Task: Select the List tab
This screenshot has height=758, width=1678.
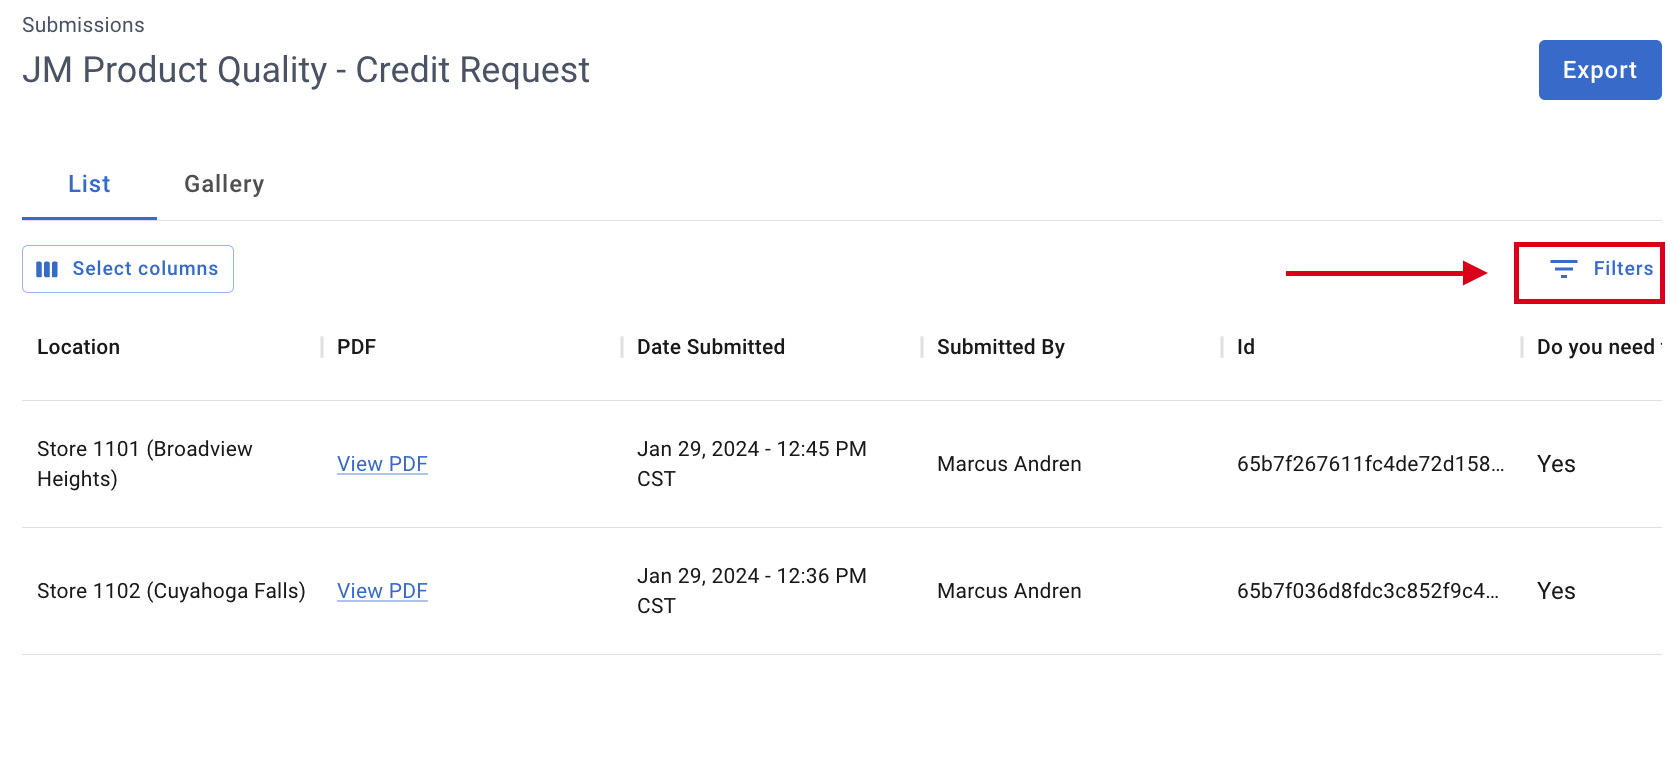Action: [x=89, y=184]
